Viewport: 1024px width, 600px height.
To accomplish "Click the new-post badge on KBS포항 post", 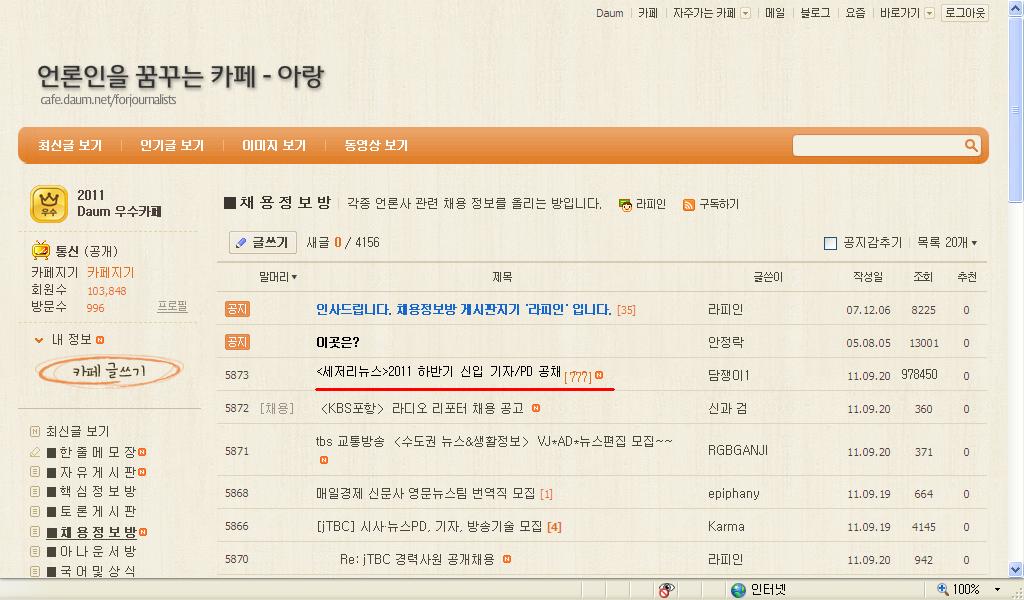I will coord(536,408).
